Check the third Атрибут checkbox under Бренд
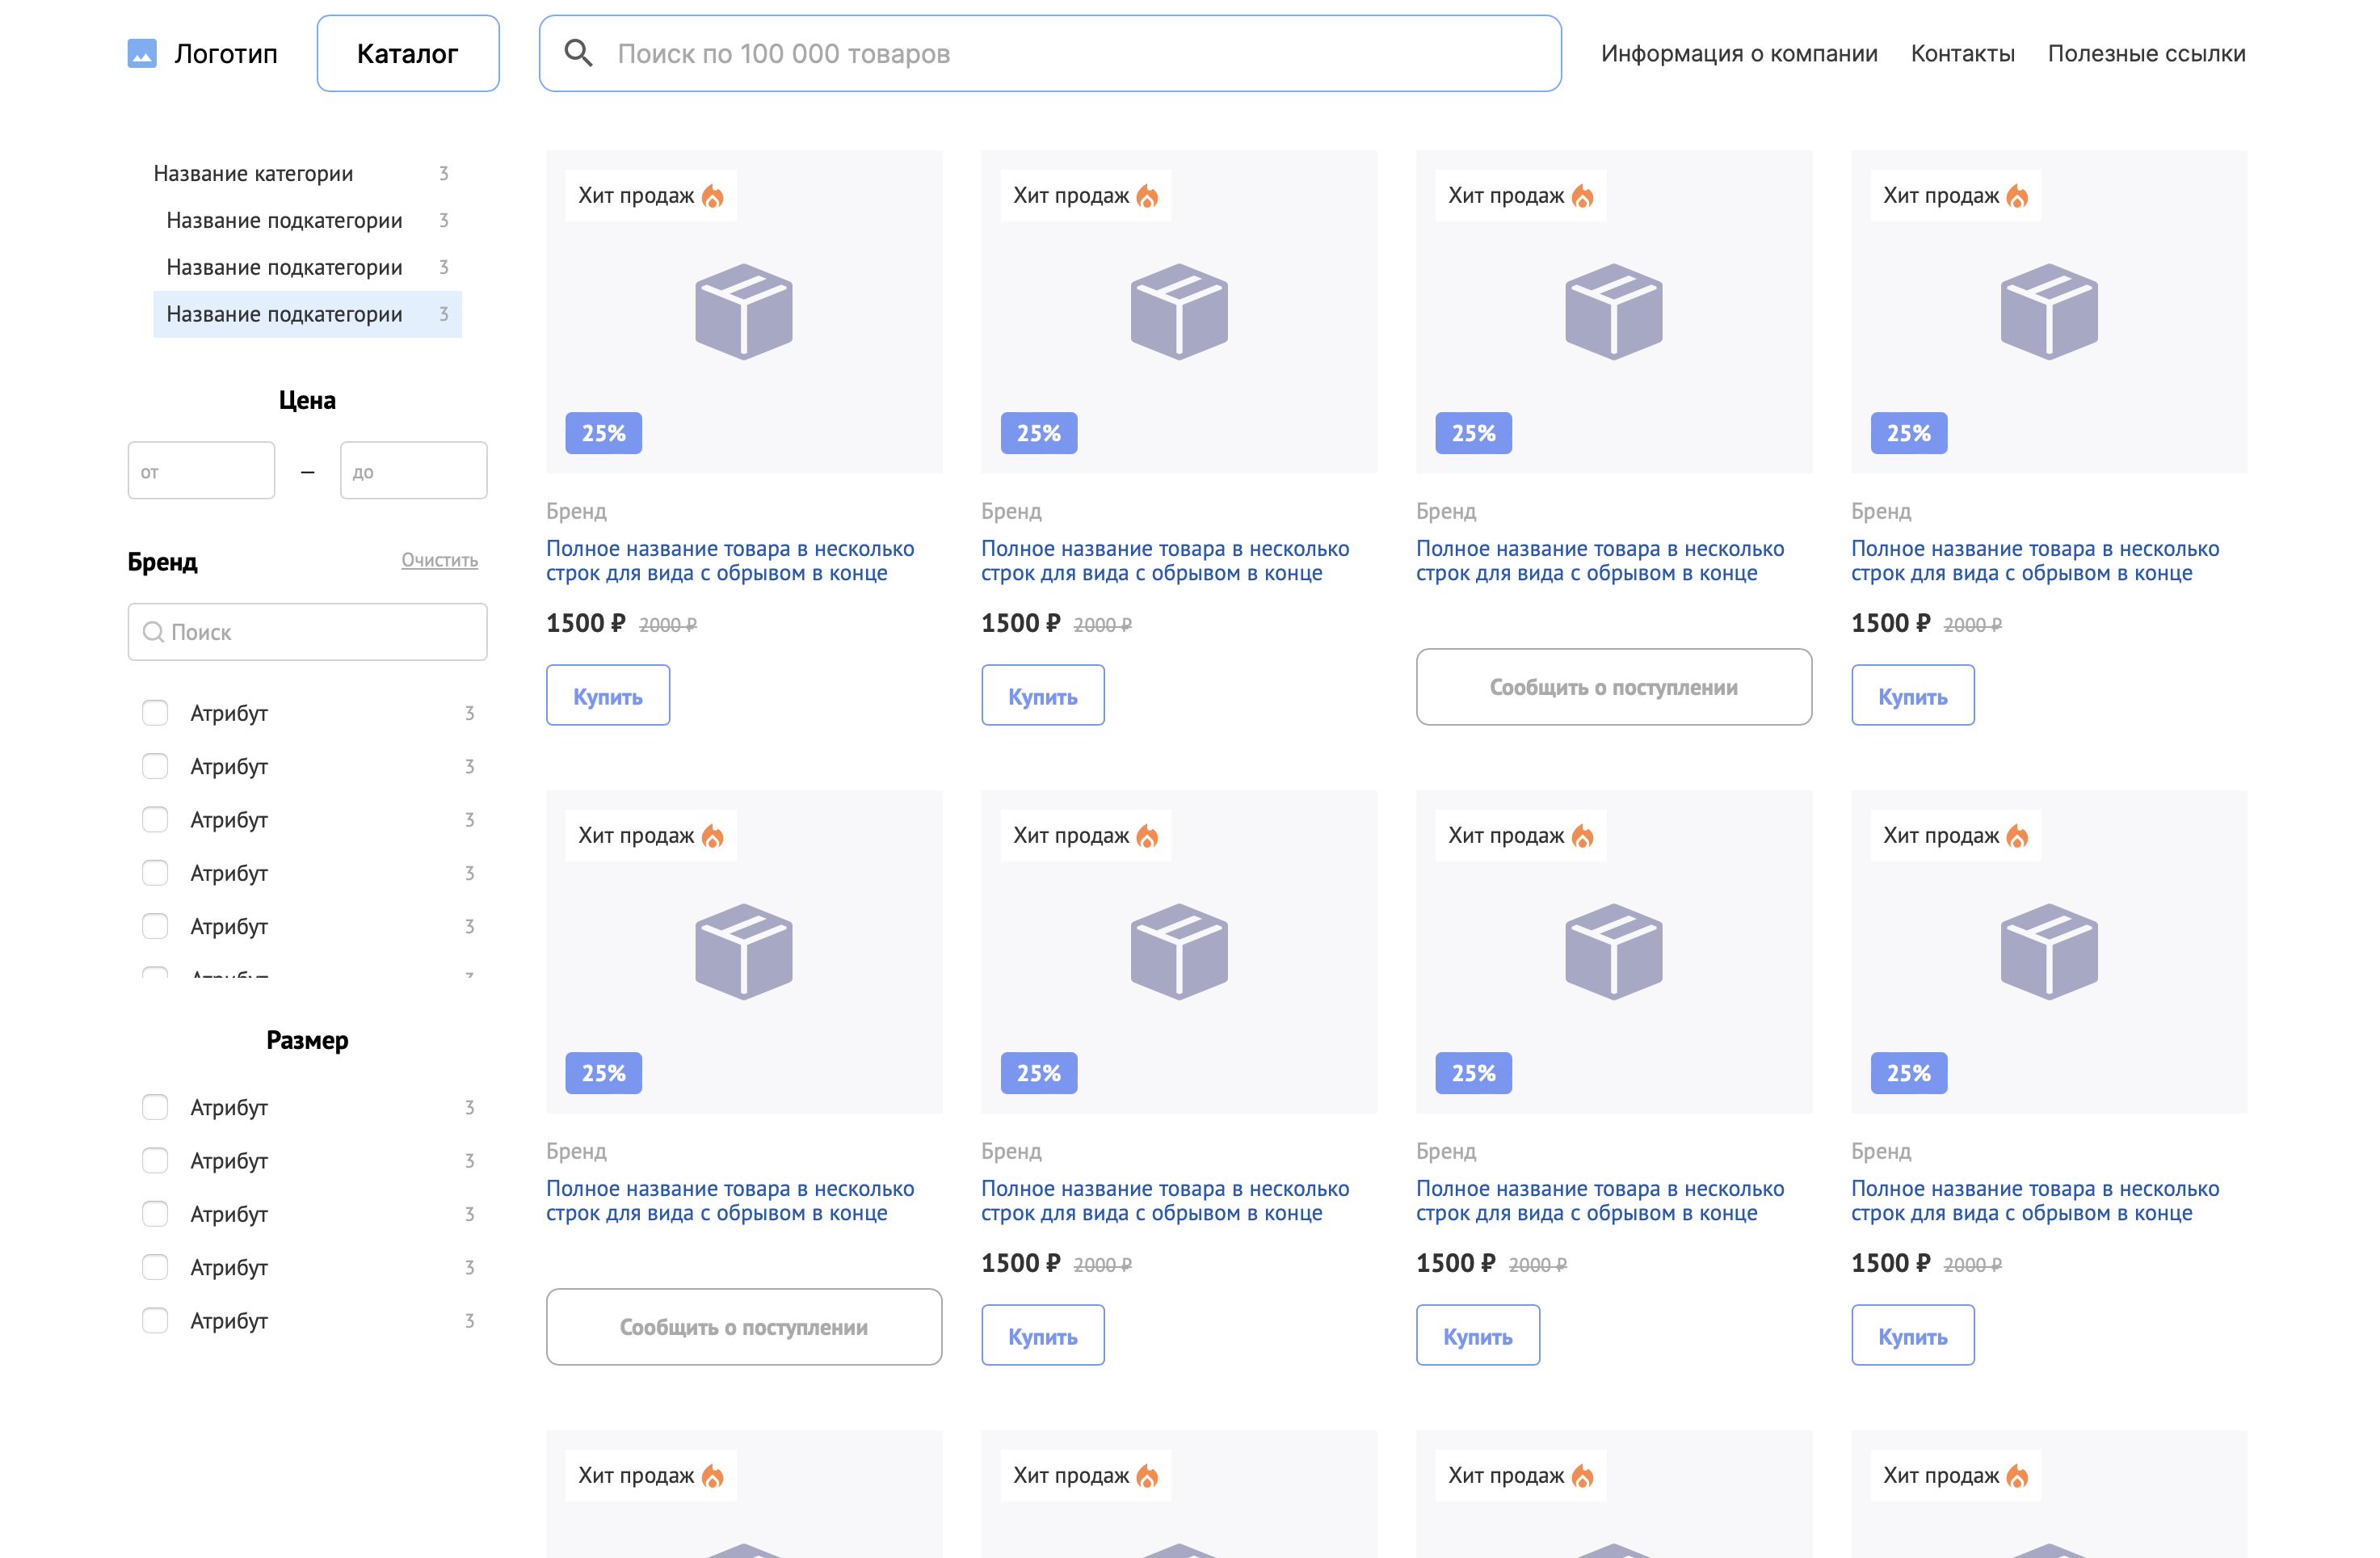Image resolution: width=2380 pixels, height=1558 pixels. [155, 820]
